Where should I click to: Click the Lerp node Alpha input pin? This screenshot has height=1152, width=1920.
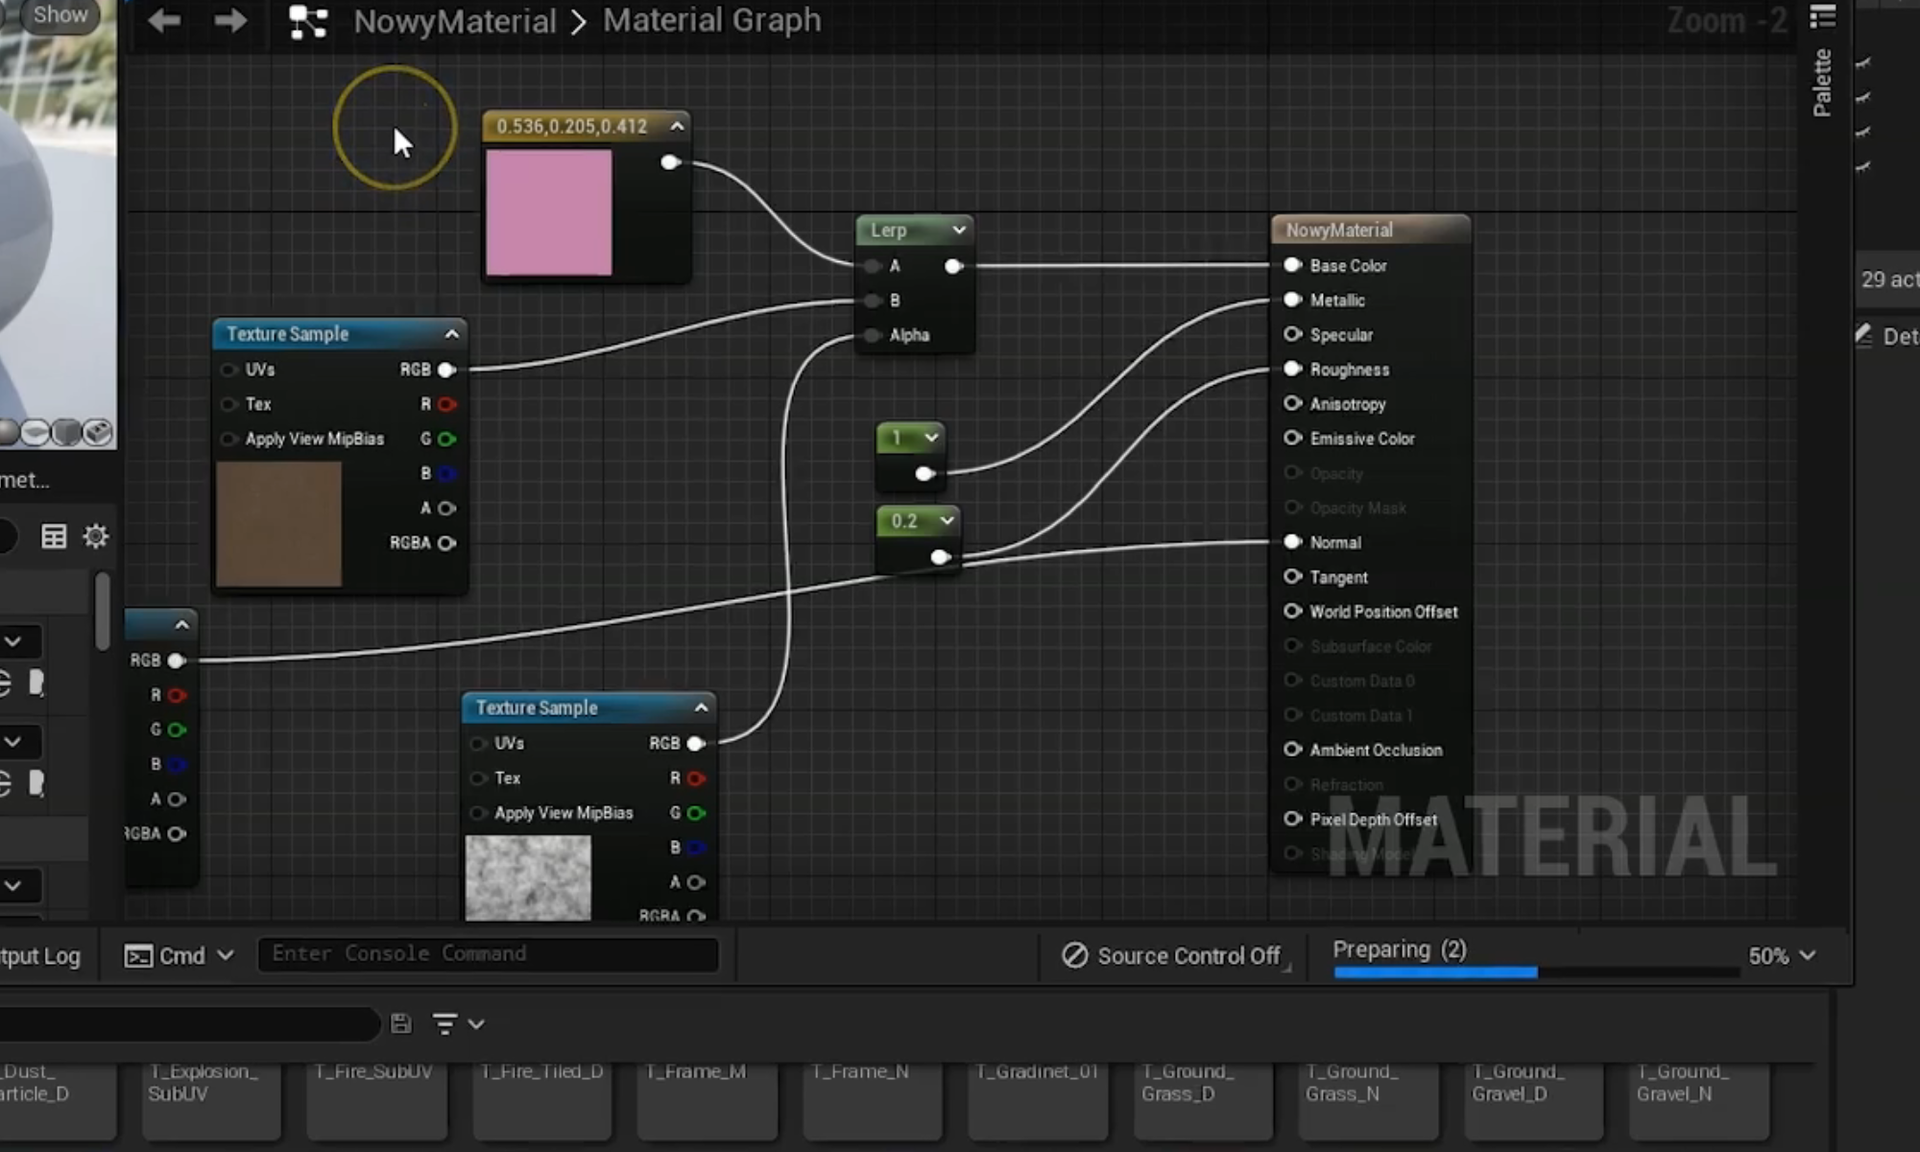pyautogui.click(x=873, y=335)
